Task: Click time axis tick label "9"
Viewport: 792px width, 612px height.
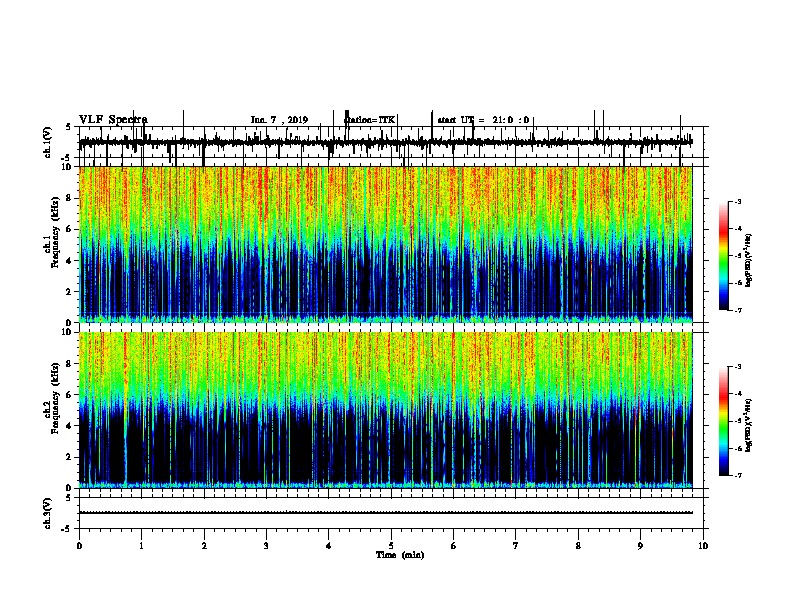Action: pos(640,546)
